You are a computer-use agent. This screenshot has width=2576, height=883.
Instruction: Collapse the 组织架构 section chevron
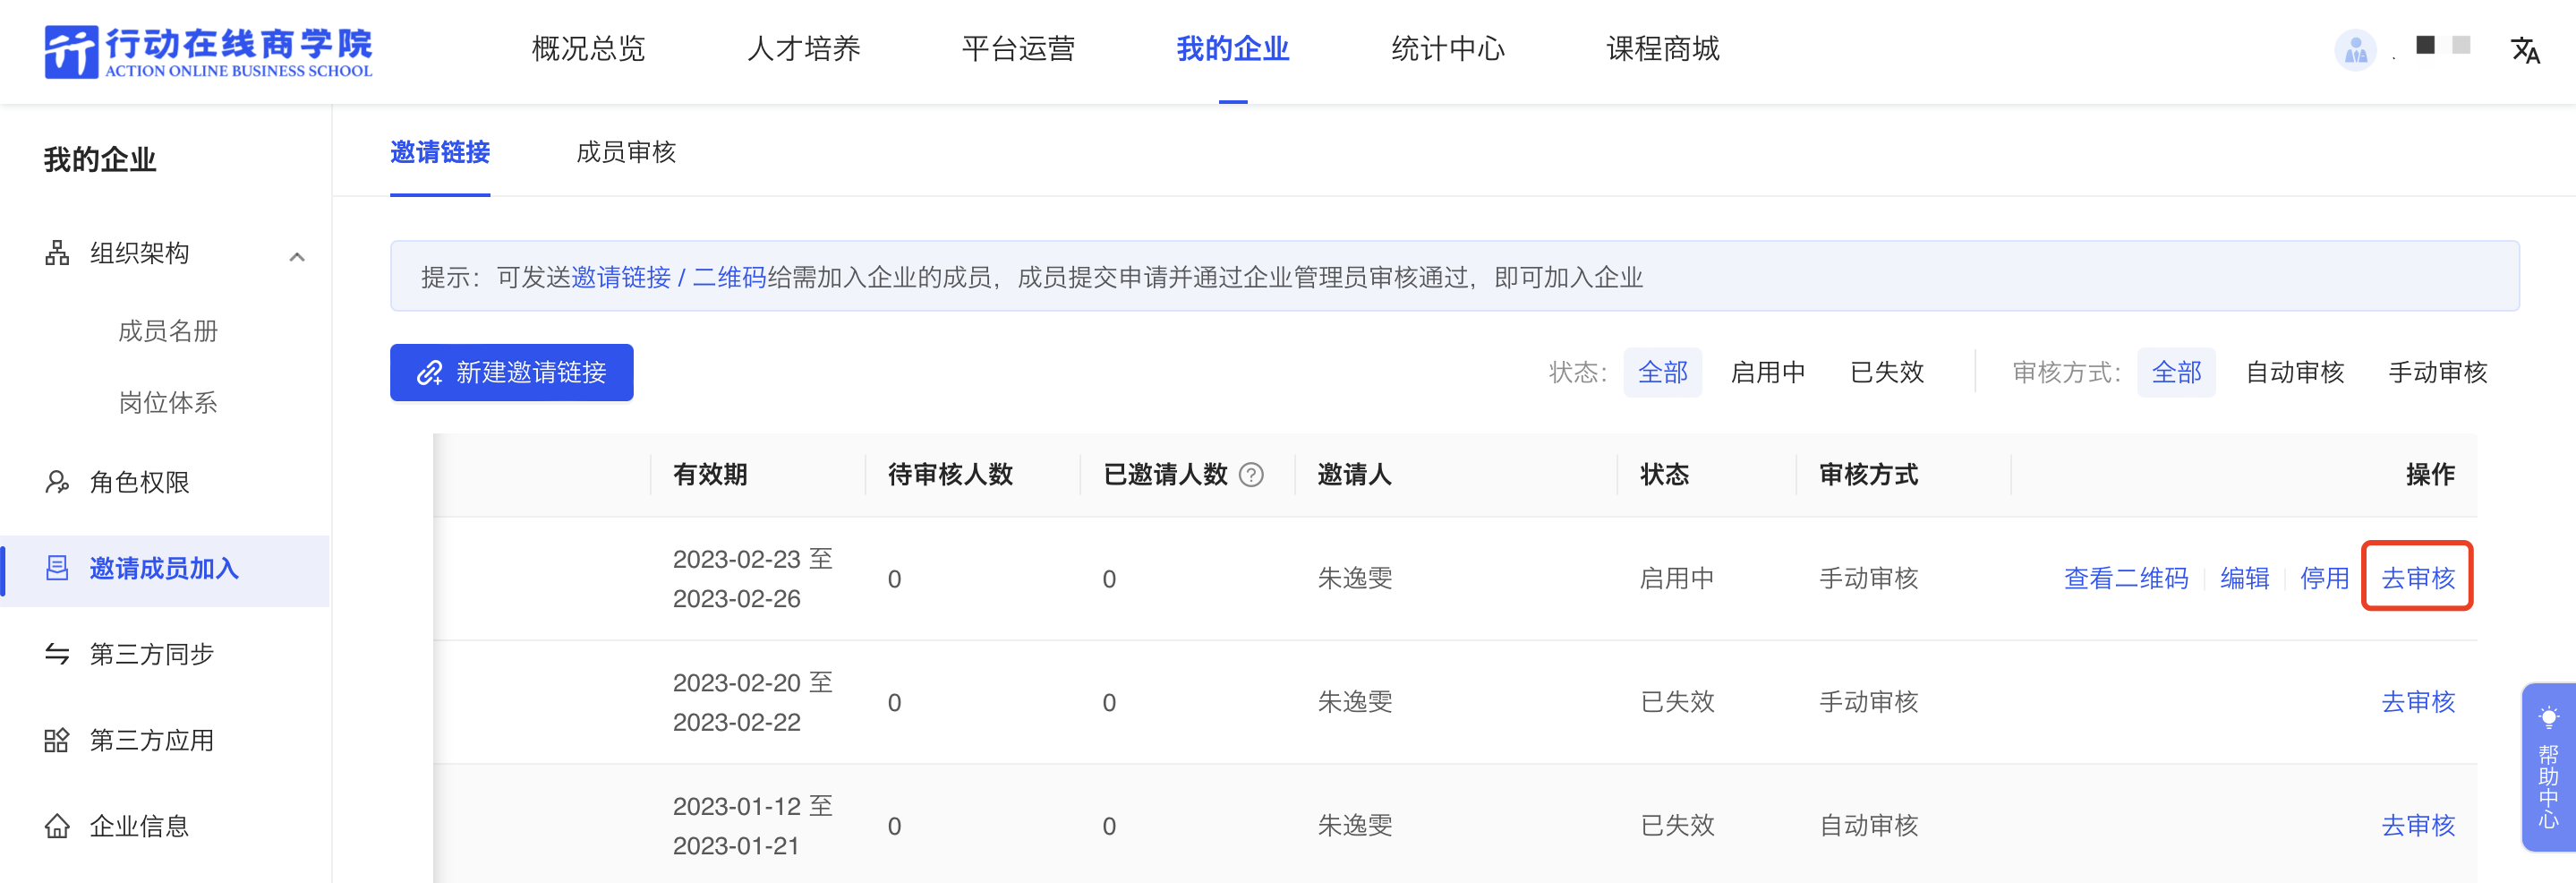(x=297, y=257)
